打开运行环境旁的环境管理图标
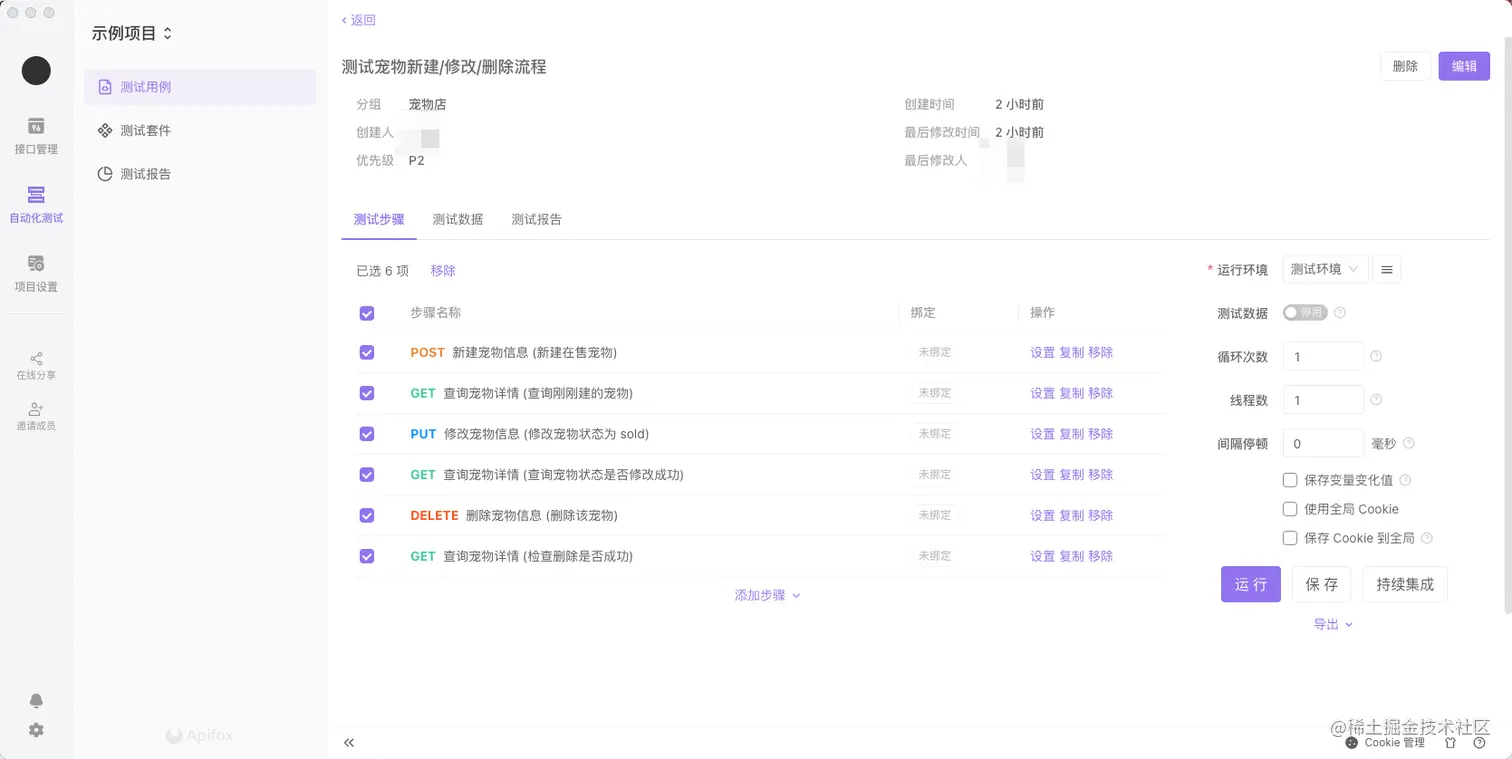1512x759 pixels. click(x=1387, y=269)
